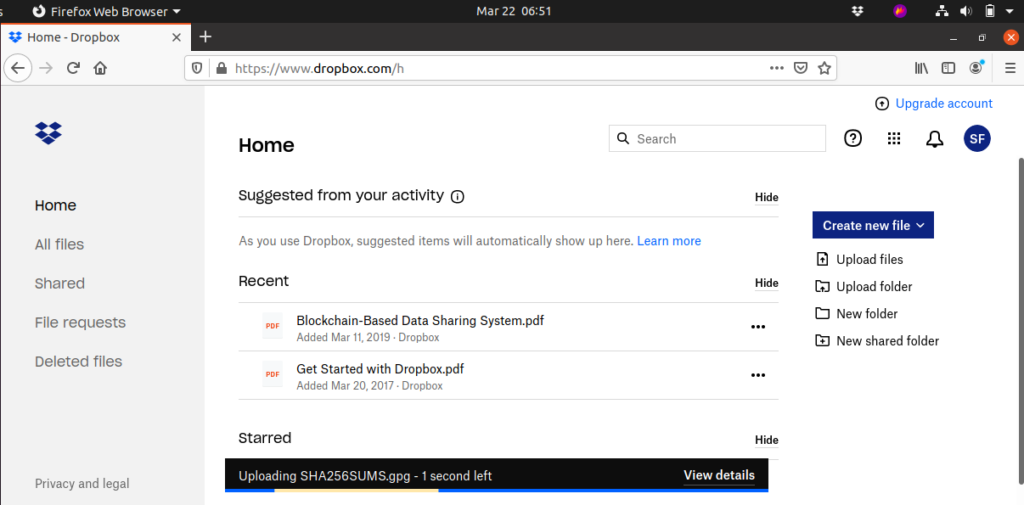Image resolution: width=1024 pixels, height=505 pixels.
Task: Click the tracking protection shield icon
Action: (x=198, y=68)
